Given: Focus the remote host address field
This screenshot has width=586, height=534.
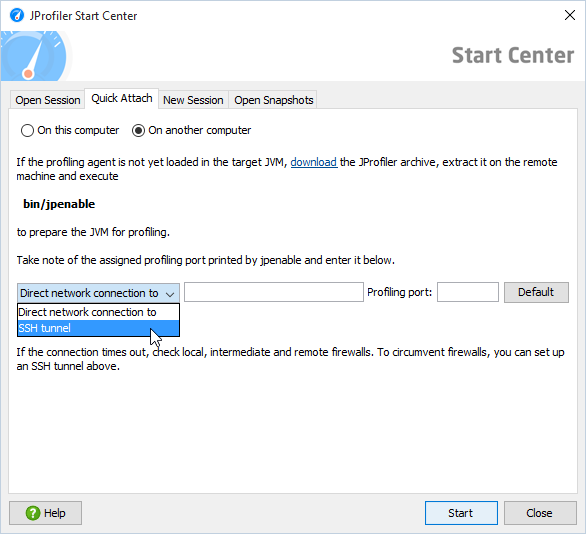Looking at the screenshot, I should pos(274,292).
